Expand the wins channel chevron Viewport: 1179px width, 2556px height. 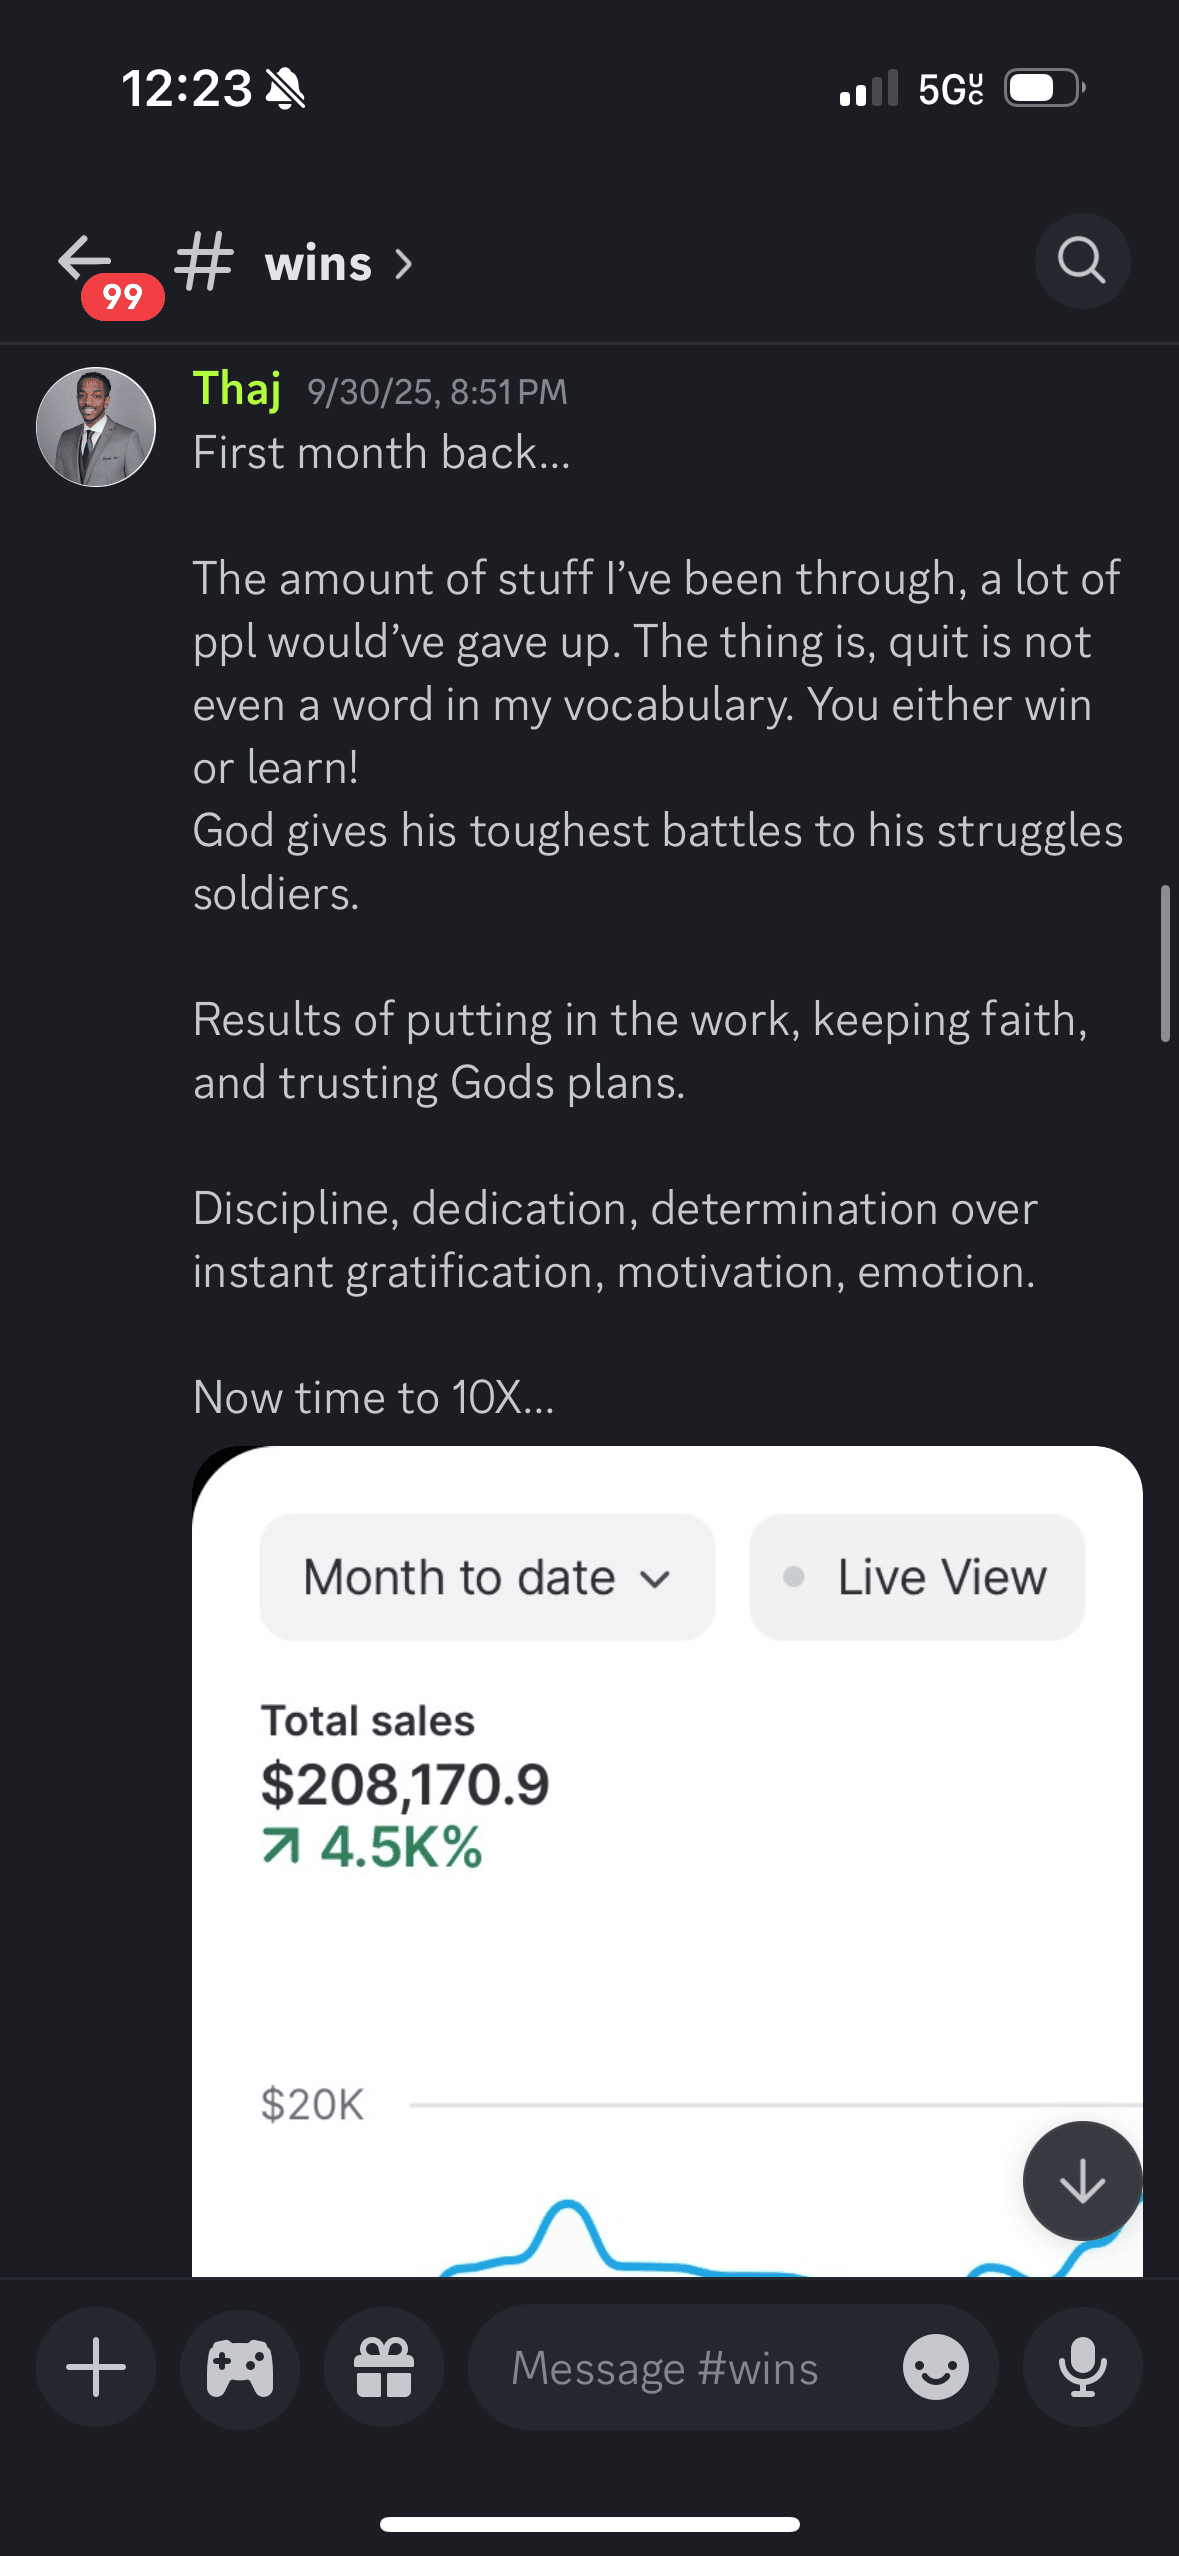[404, 264]
